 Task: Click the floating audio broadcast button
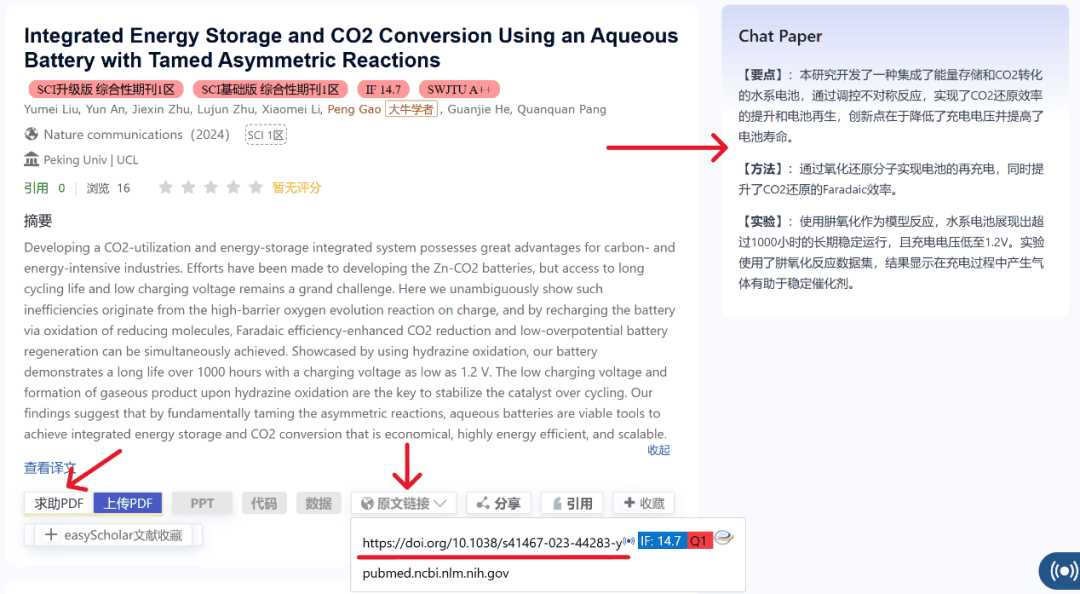click(1058, 571)
